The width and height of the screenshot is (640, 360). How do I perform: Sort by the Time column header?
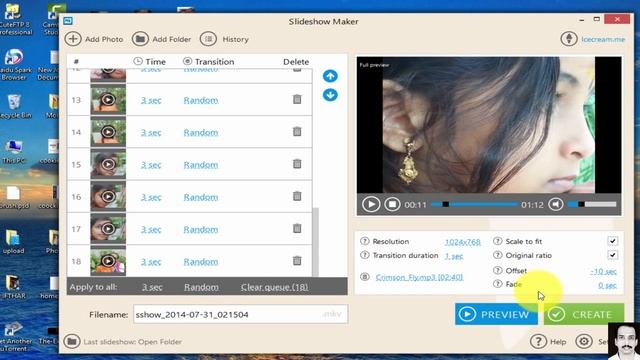[149, 62]
